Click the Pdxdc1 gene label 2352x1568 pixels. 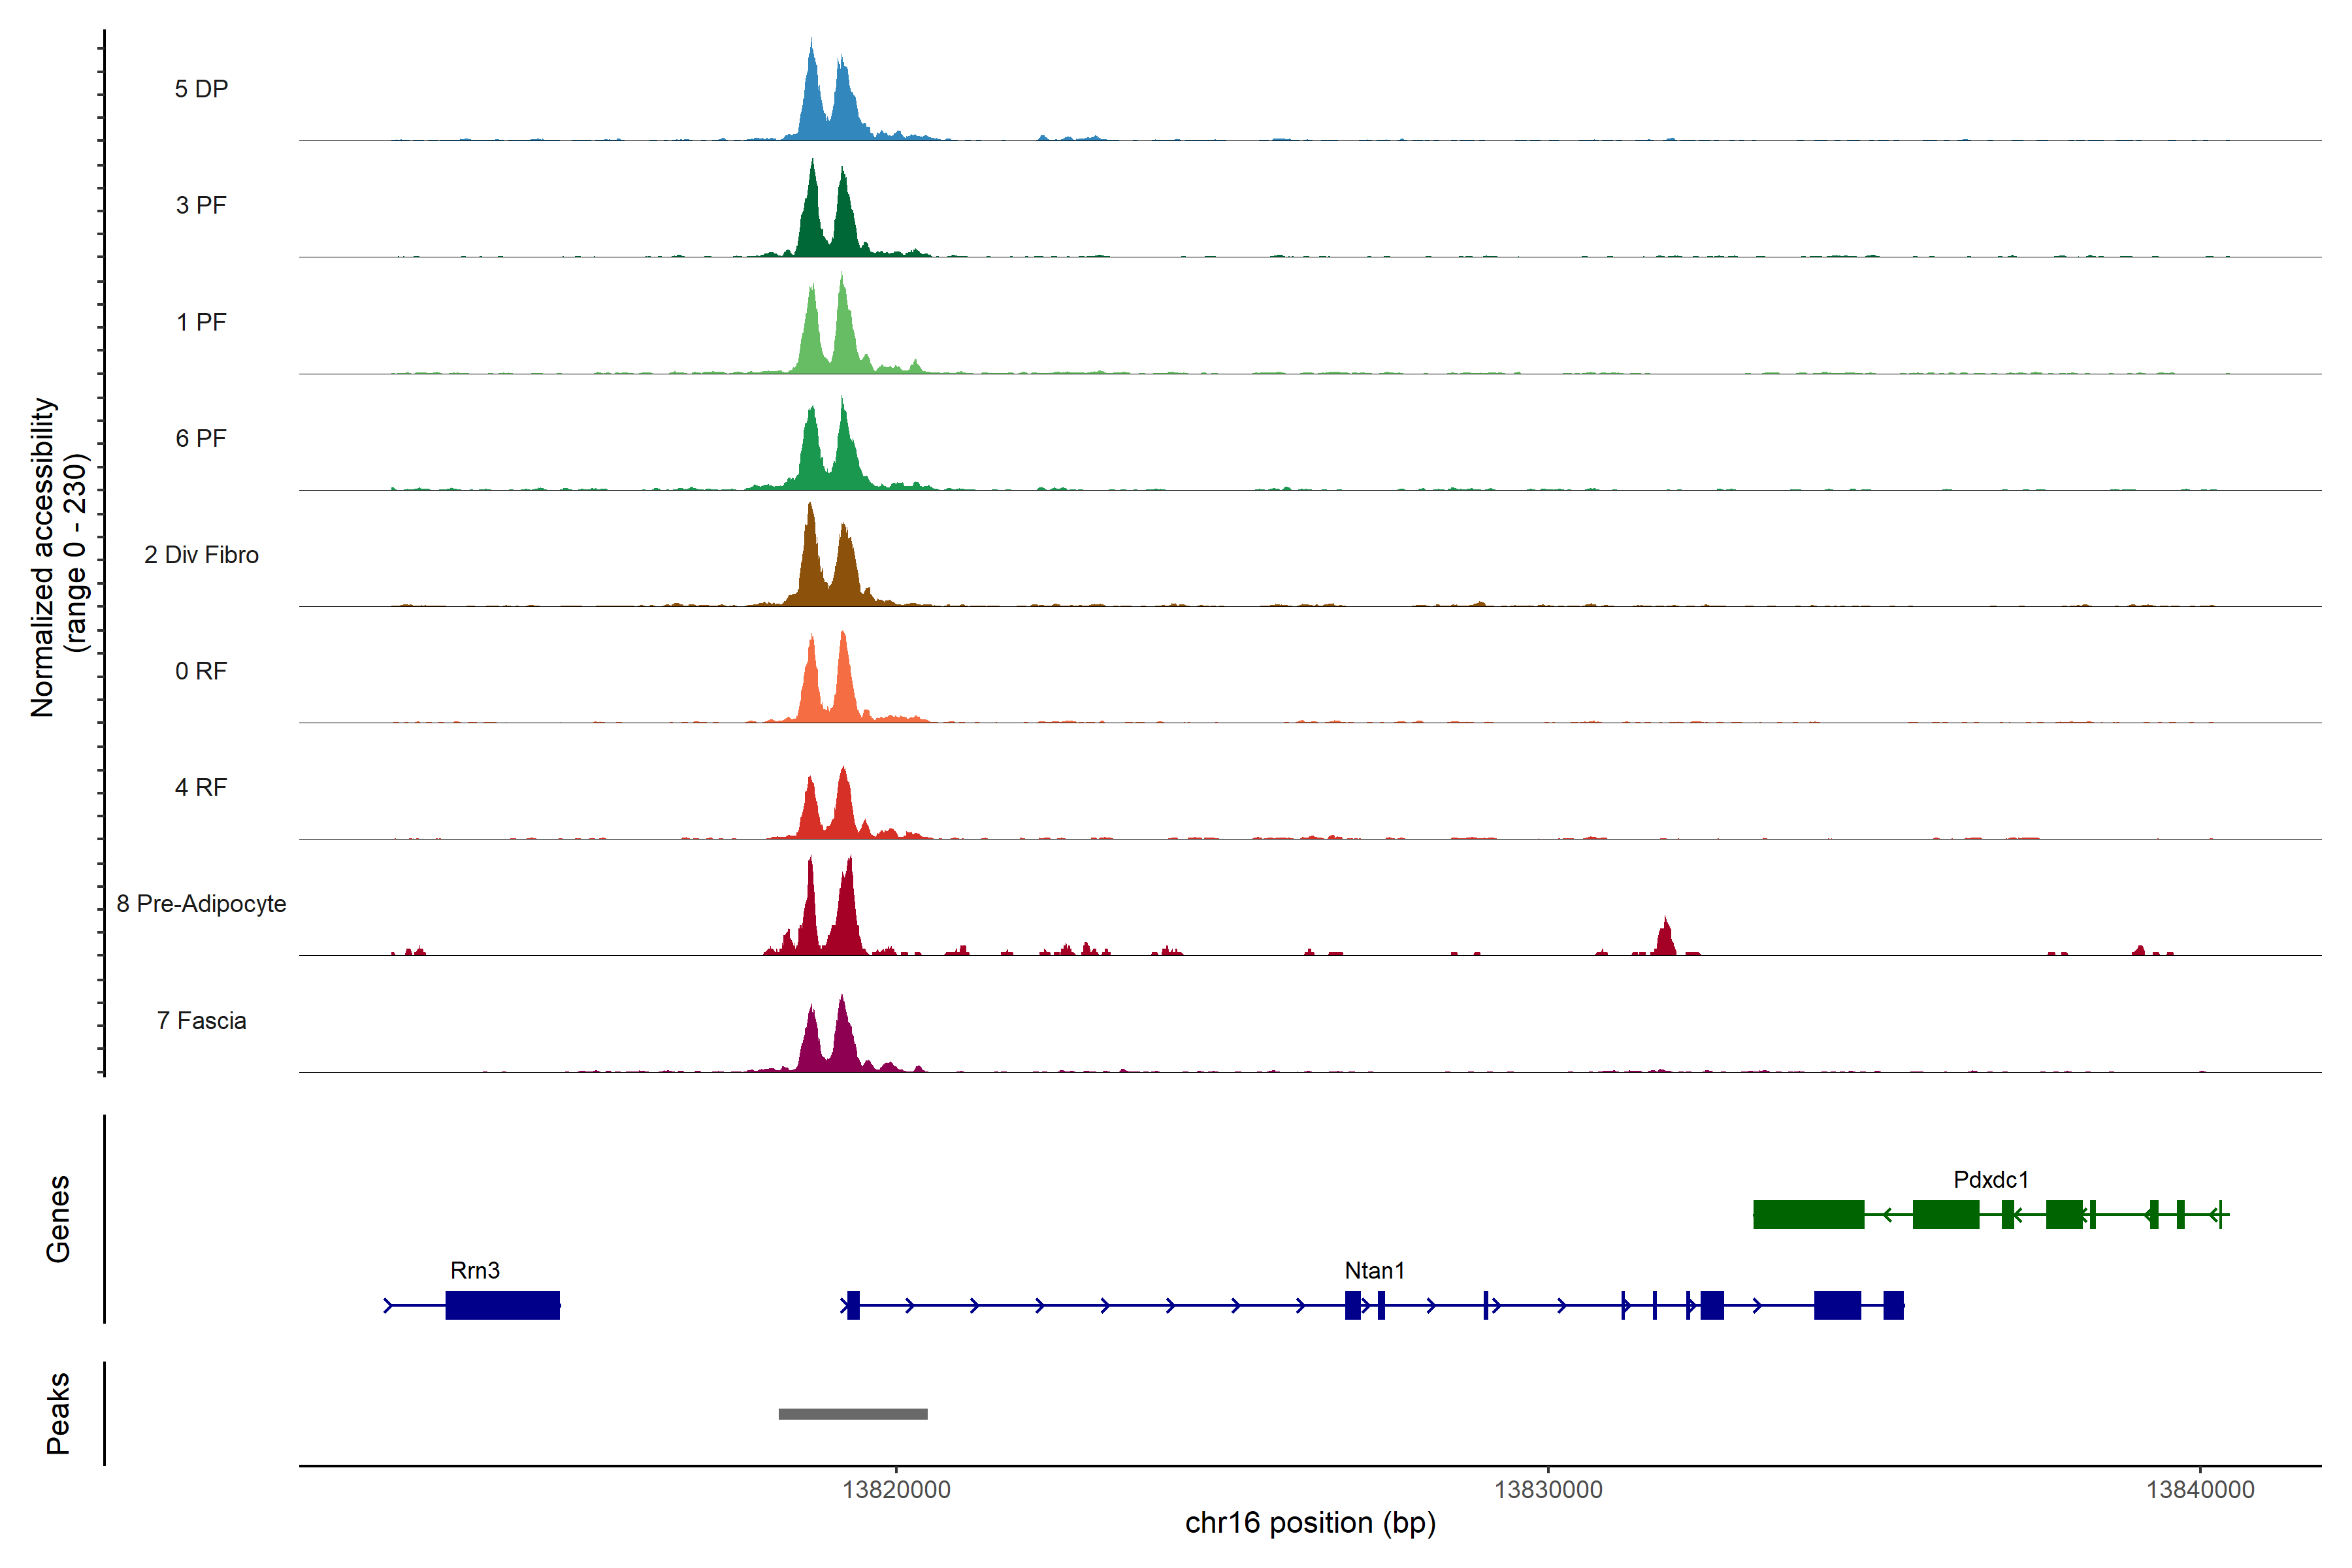pyautogui.click(x=1990, y=1179)
